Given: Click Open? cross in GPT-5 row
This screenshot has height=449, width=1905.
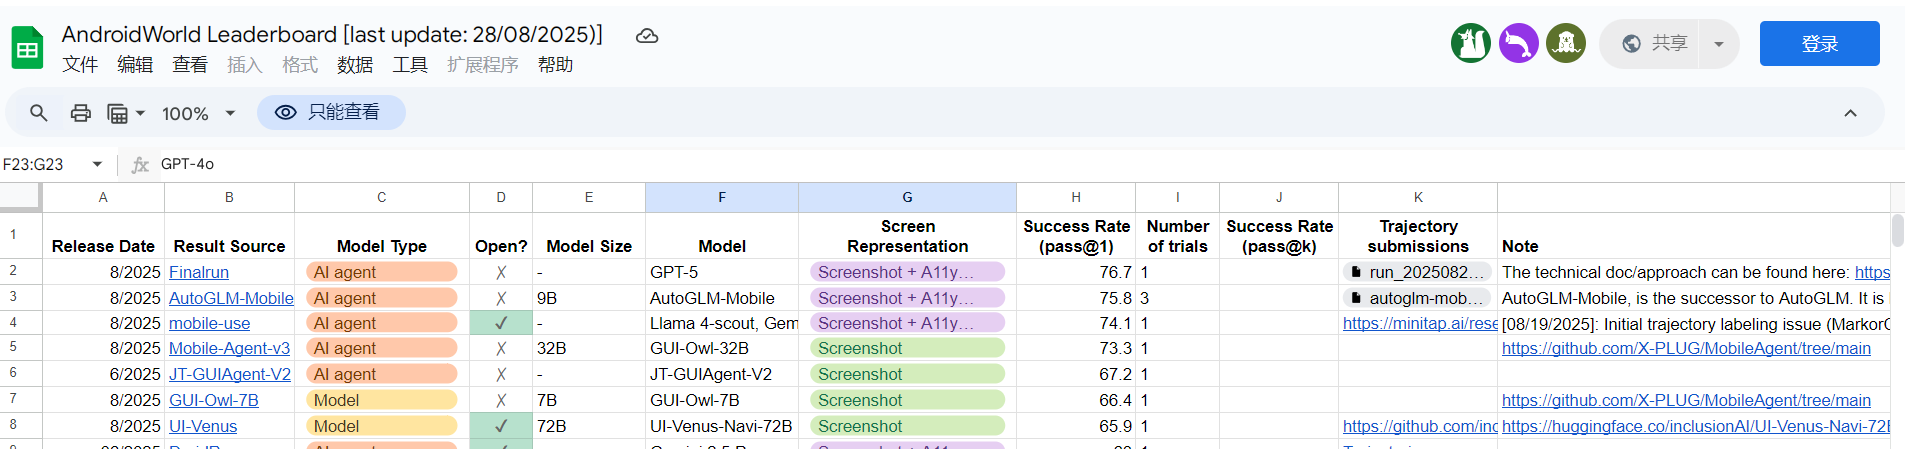Looking at the screenshot, I should 501,272.
